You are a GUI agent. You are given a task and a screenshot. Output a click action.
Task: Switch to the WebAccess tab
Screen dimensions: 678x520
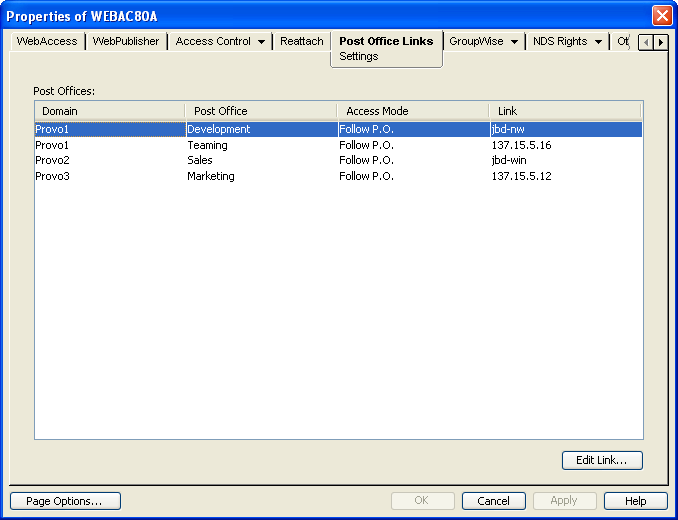47,41
